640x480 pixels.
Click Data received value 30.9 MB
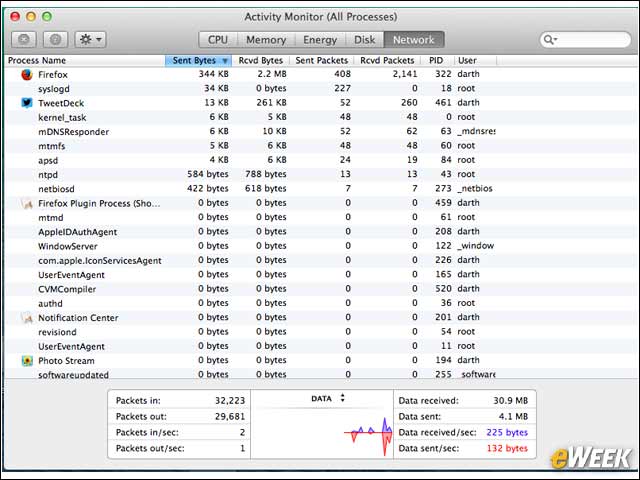[x=510, y=400]
